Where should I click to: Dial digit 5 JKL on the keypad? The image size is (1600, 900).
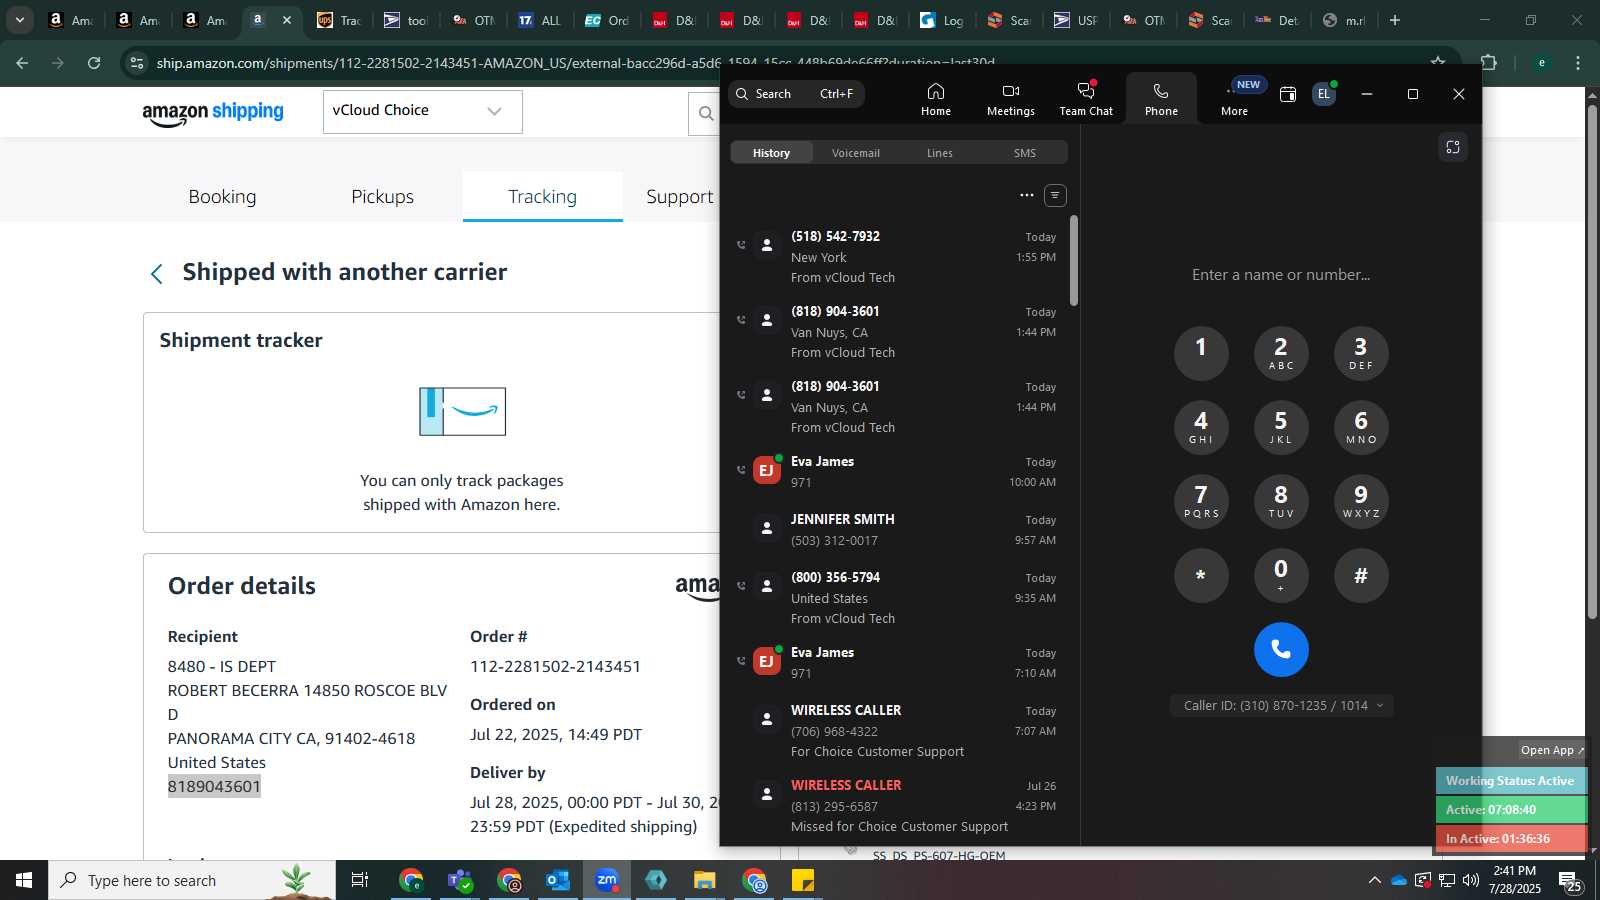[1281, 427]
